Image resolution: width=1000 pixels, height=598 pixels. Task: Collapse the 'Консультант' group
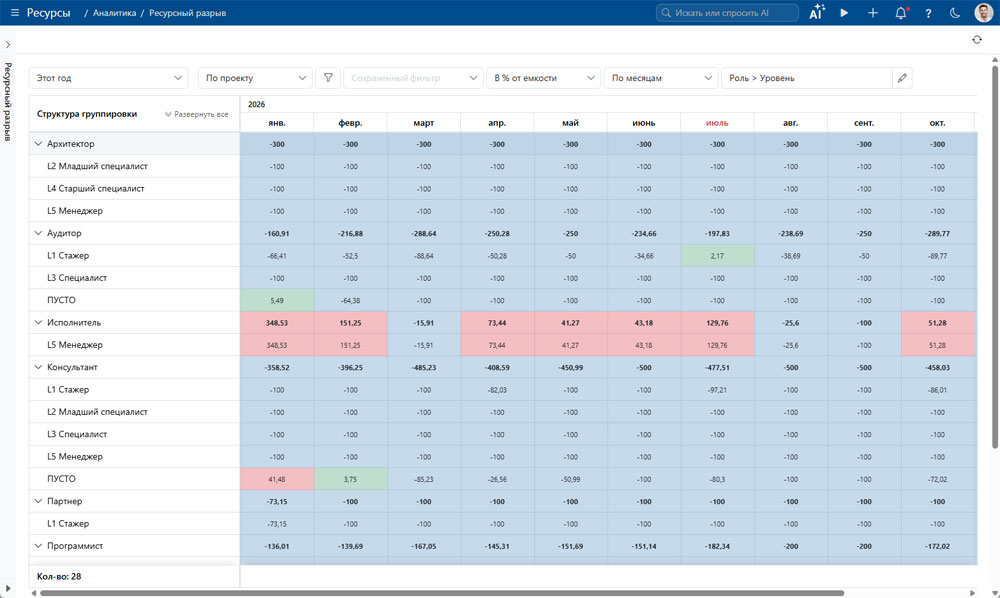38,367
